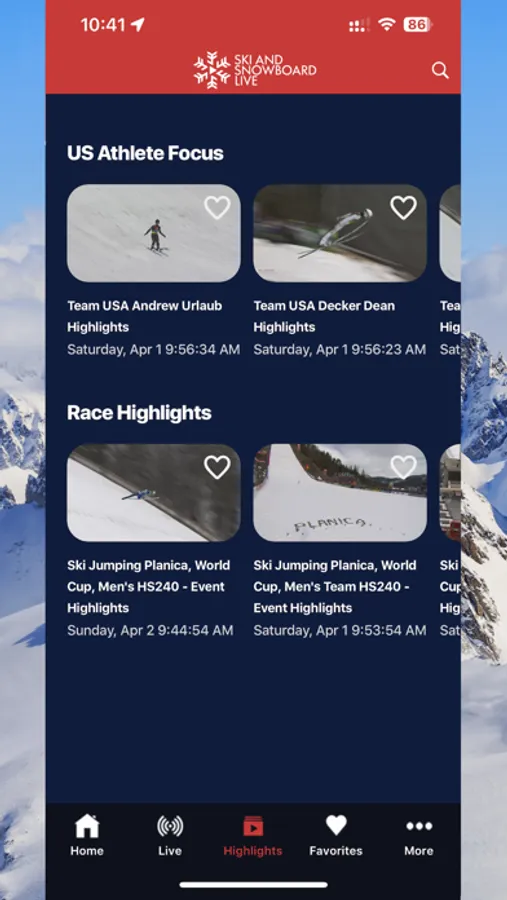Screen dimensions: 507x900
Task: Go to the Home tab
Action: (x=87, y=835)
